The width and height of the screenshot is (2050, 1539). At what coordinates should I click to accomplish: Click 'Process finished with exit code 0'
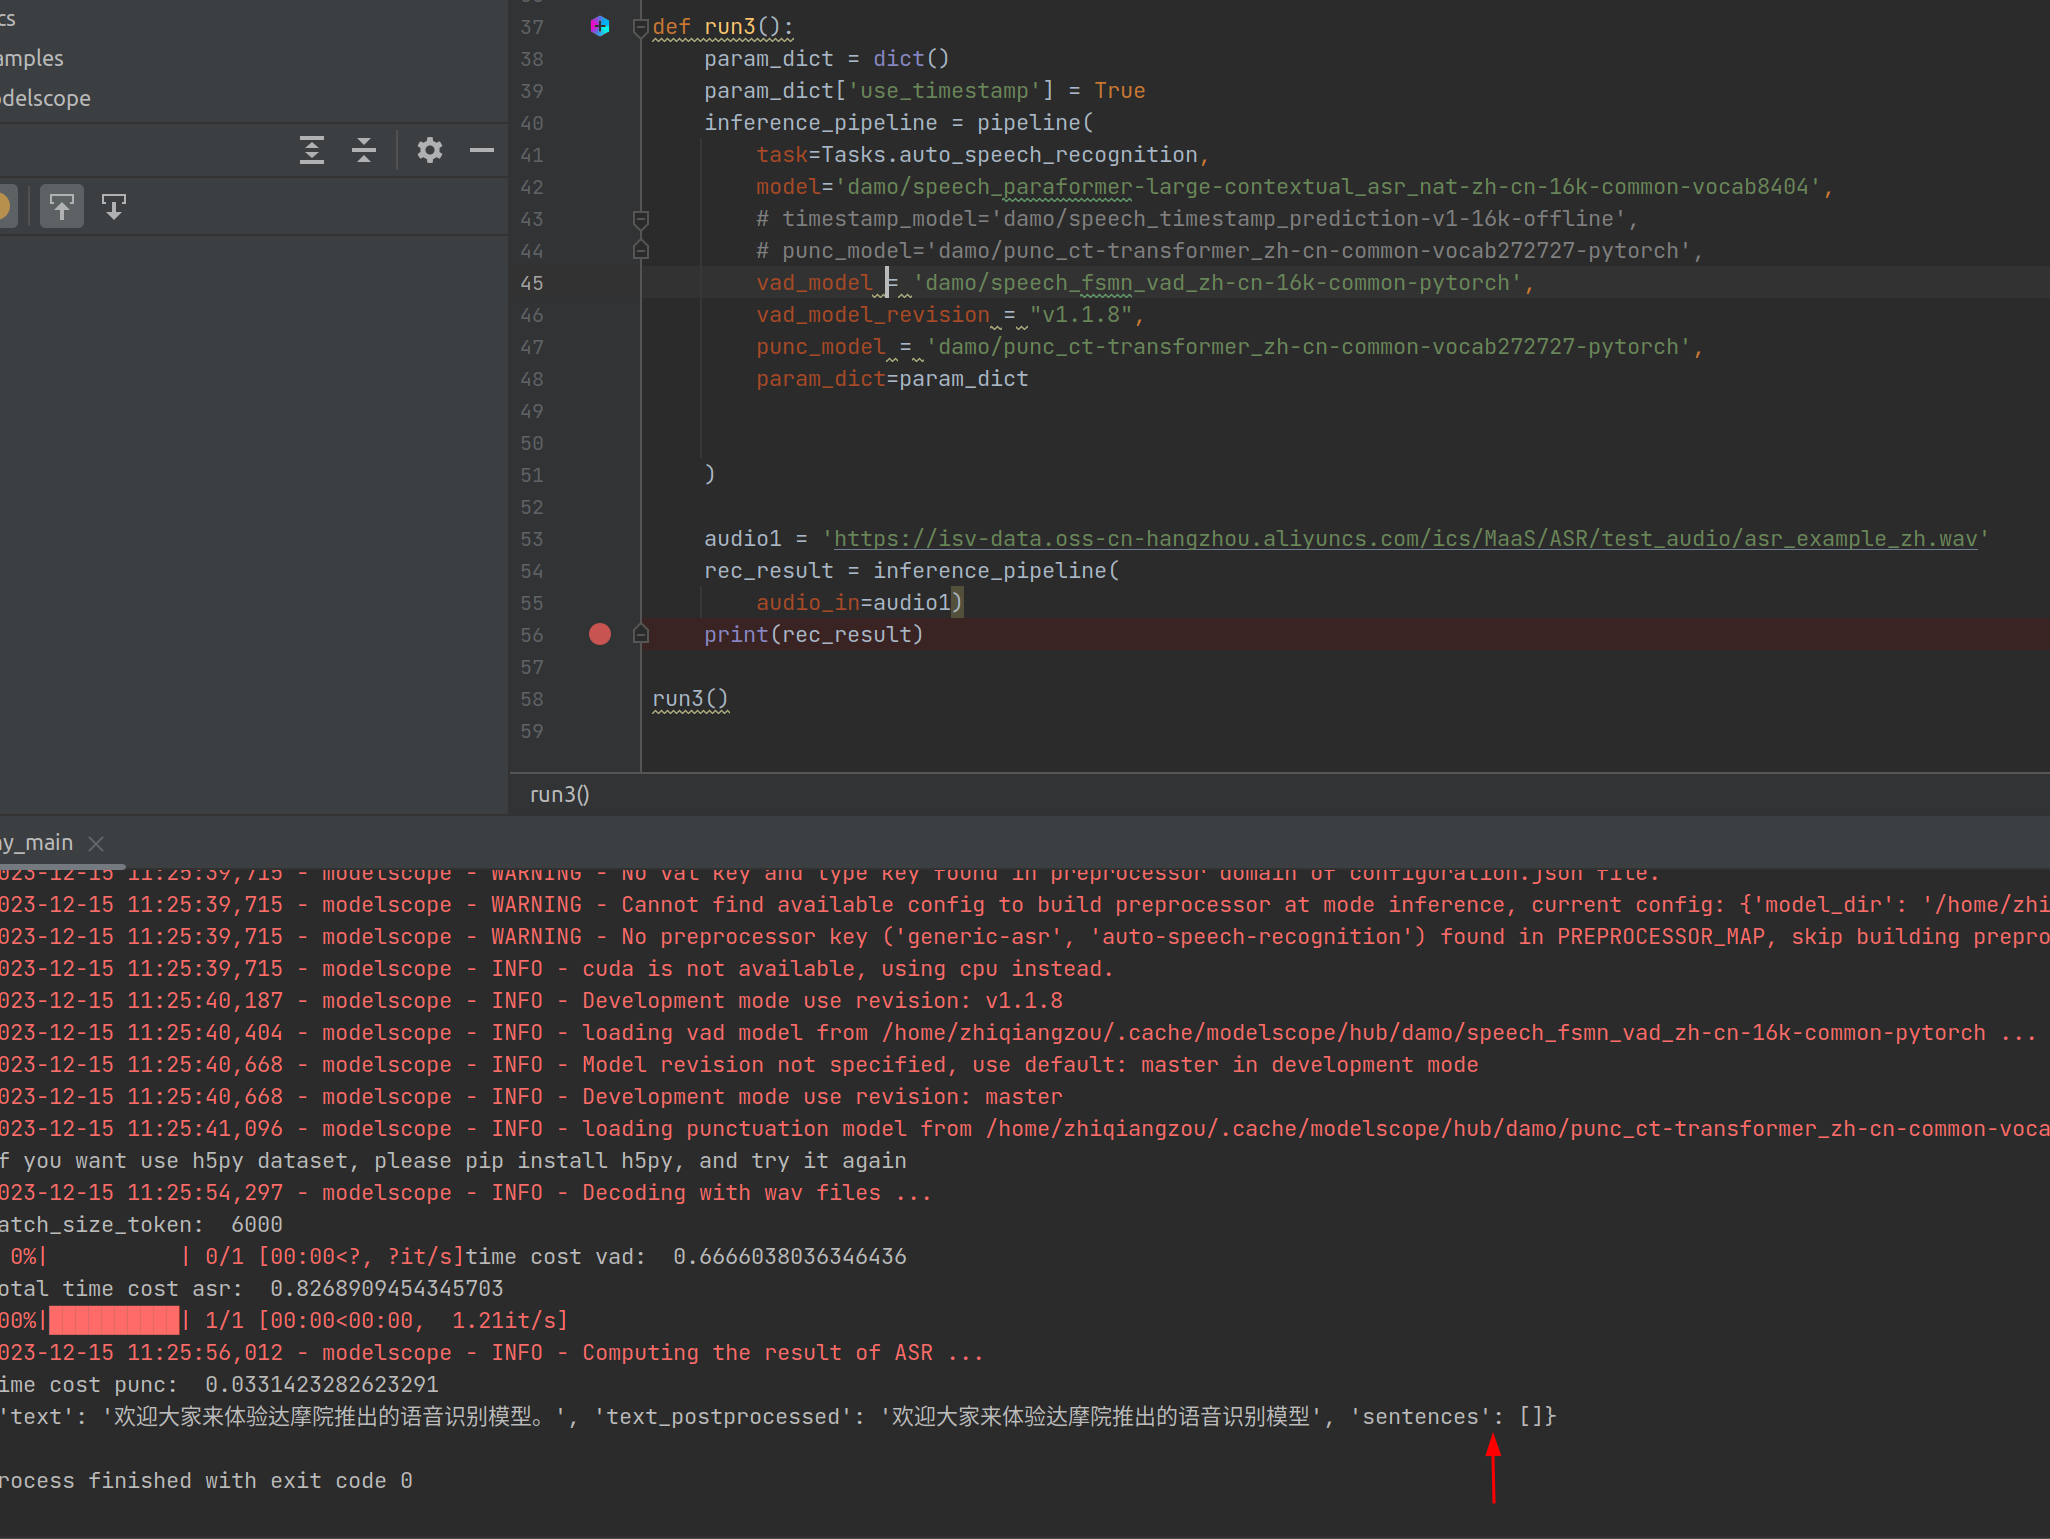click(206, 1481)
